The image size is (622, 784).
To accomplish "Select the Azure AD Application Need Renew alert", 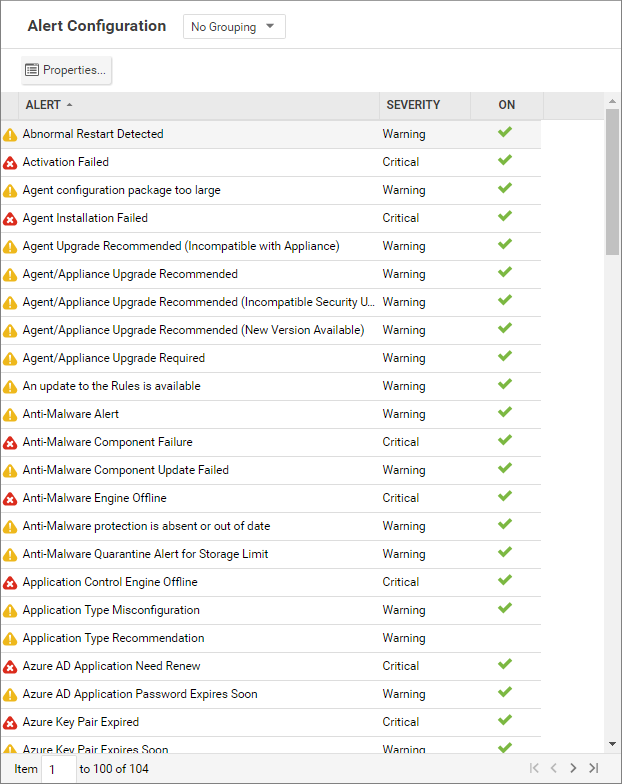I will [111, 666].
